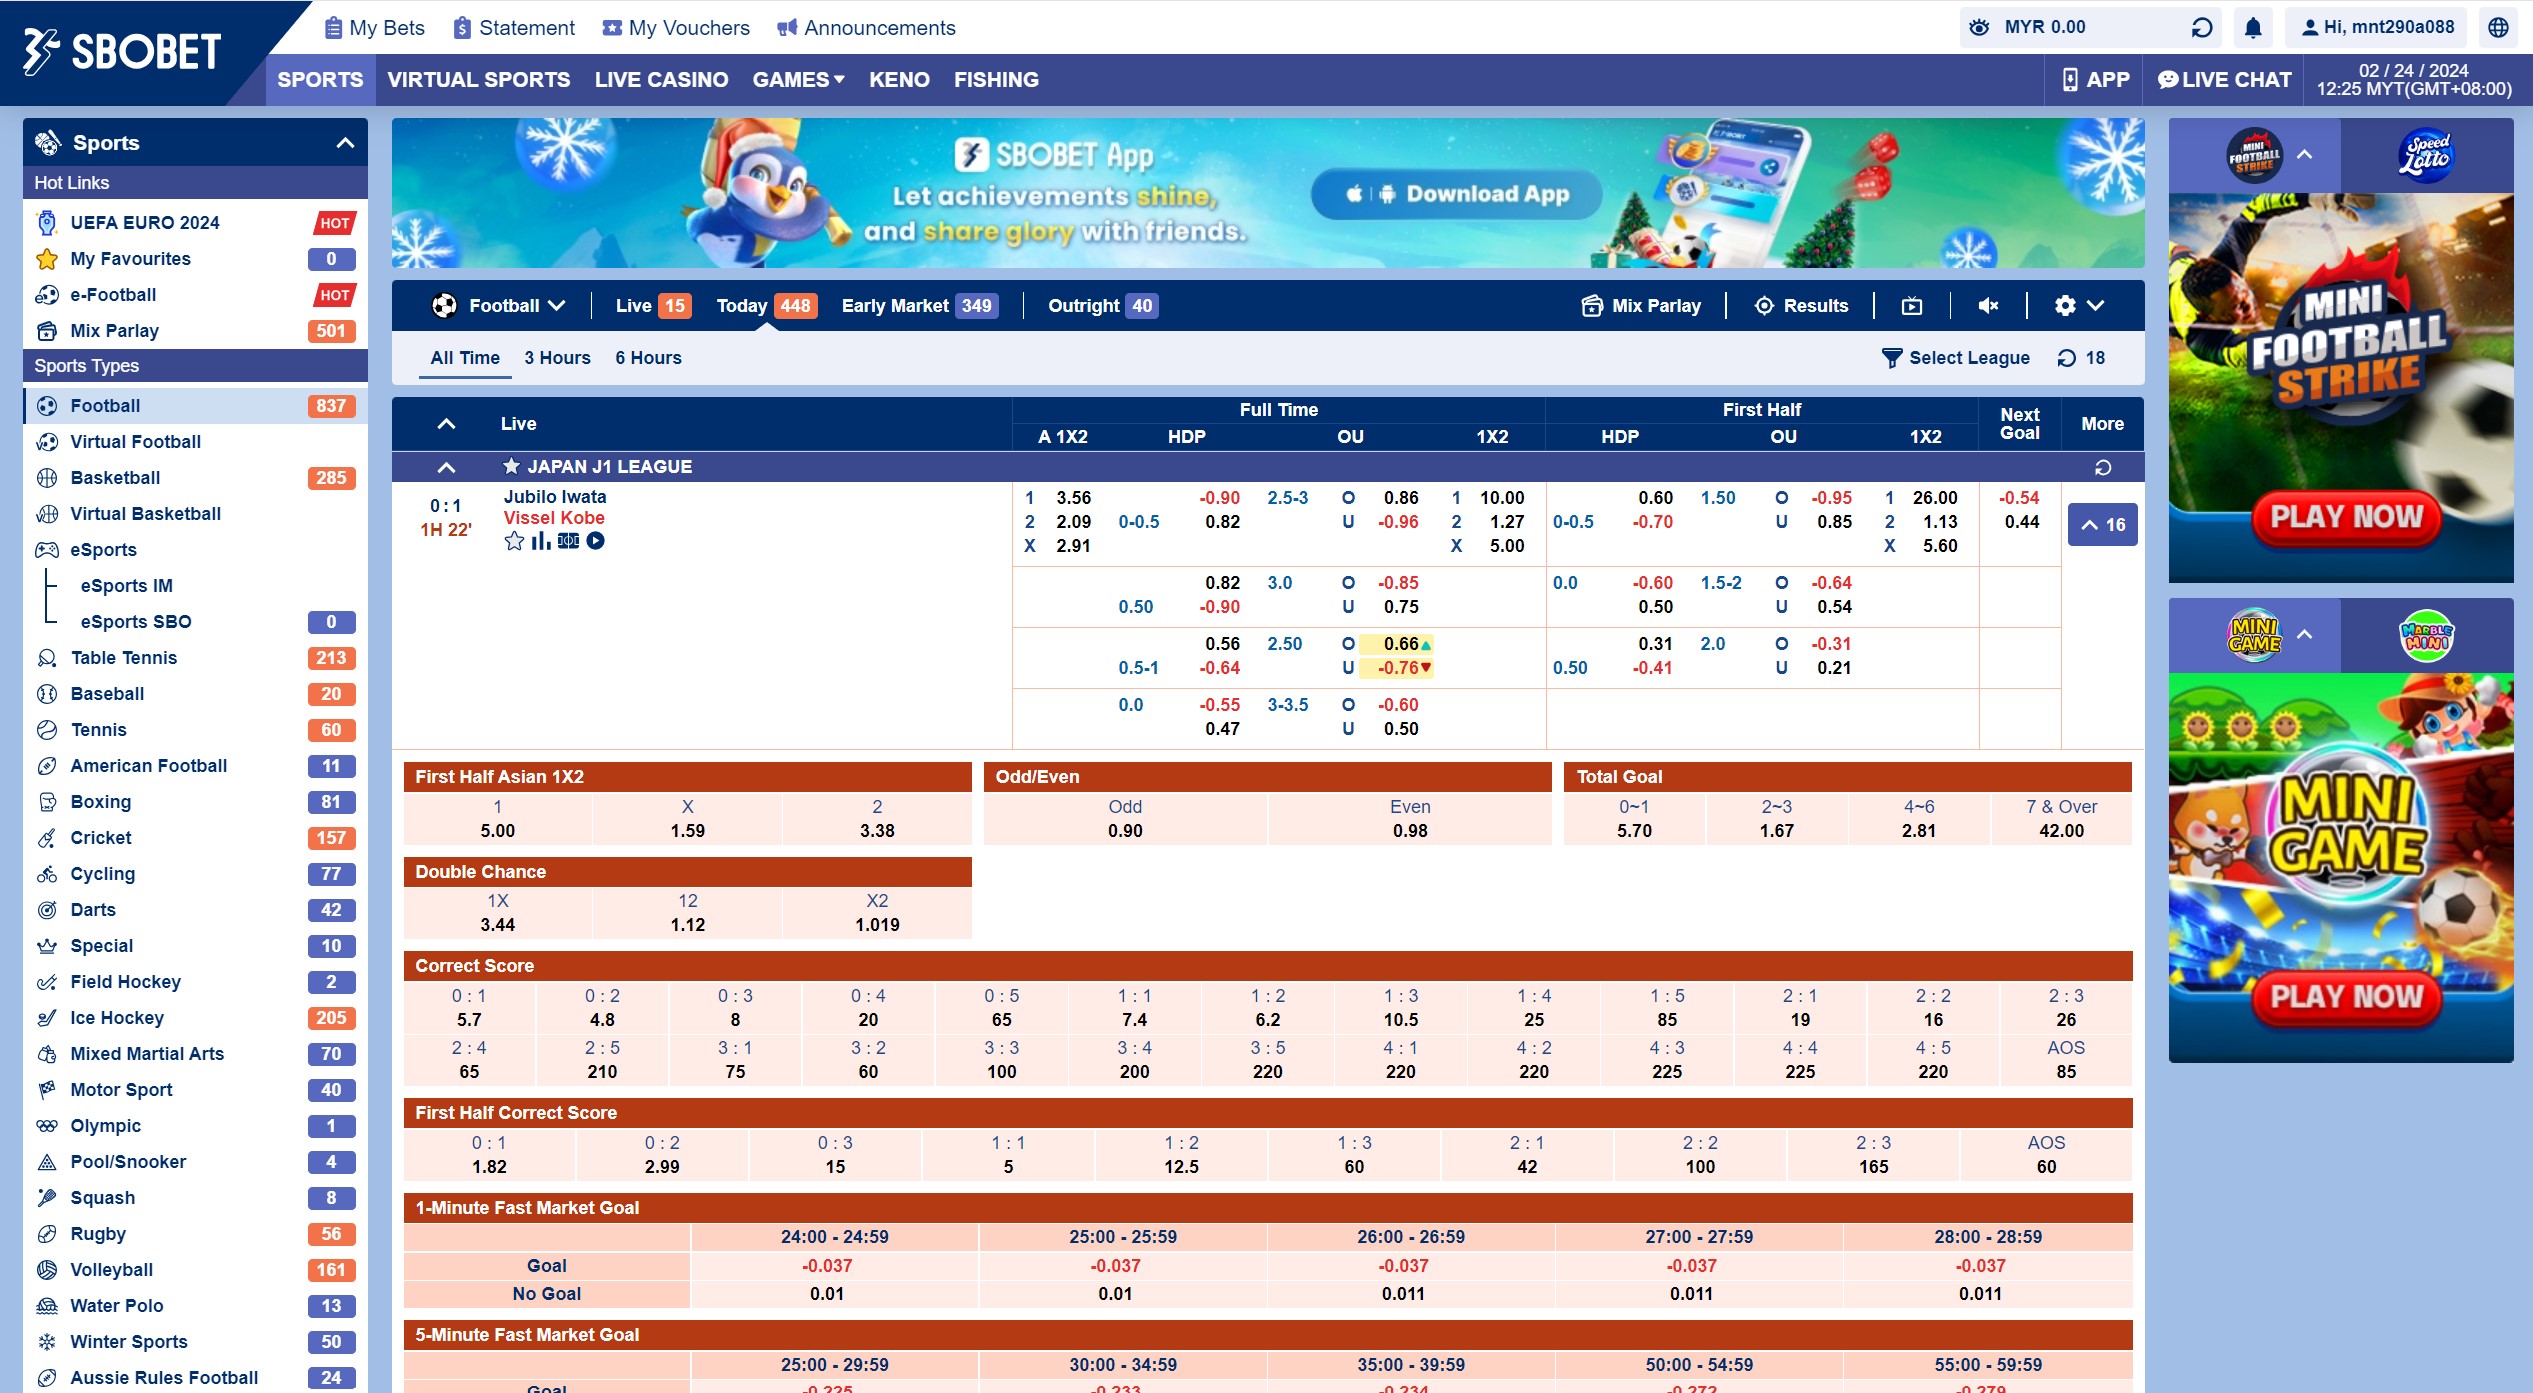The height and width of the screenshot is (1393, 2533).
Task: Open Select League filter
Action: coord(1956,358)
